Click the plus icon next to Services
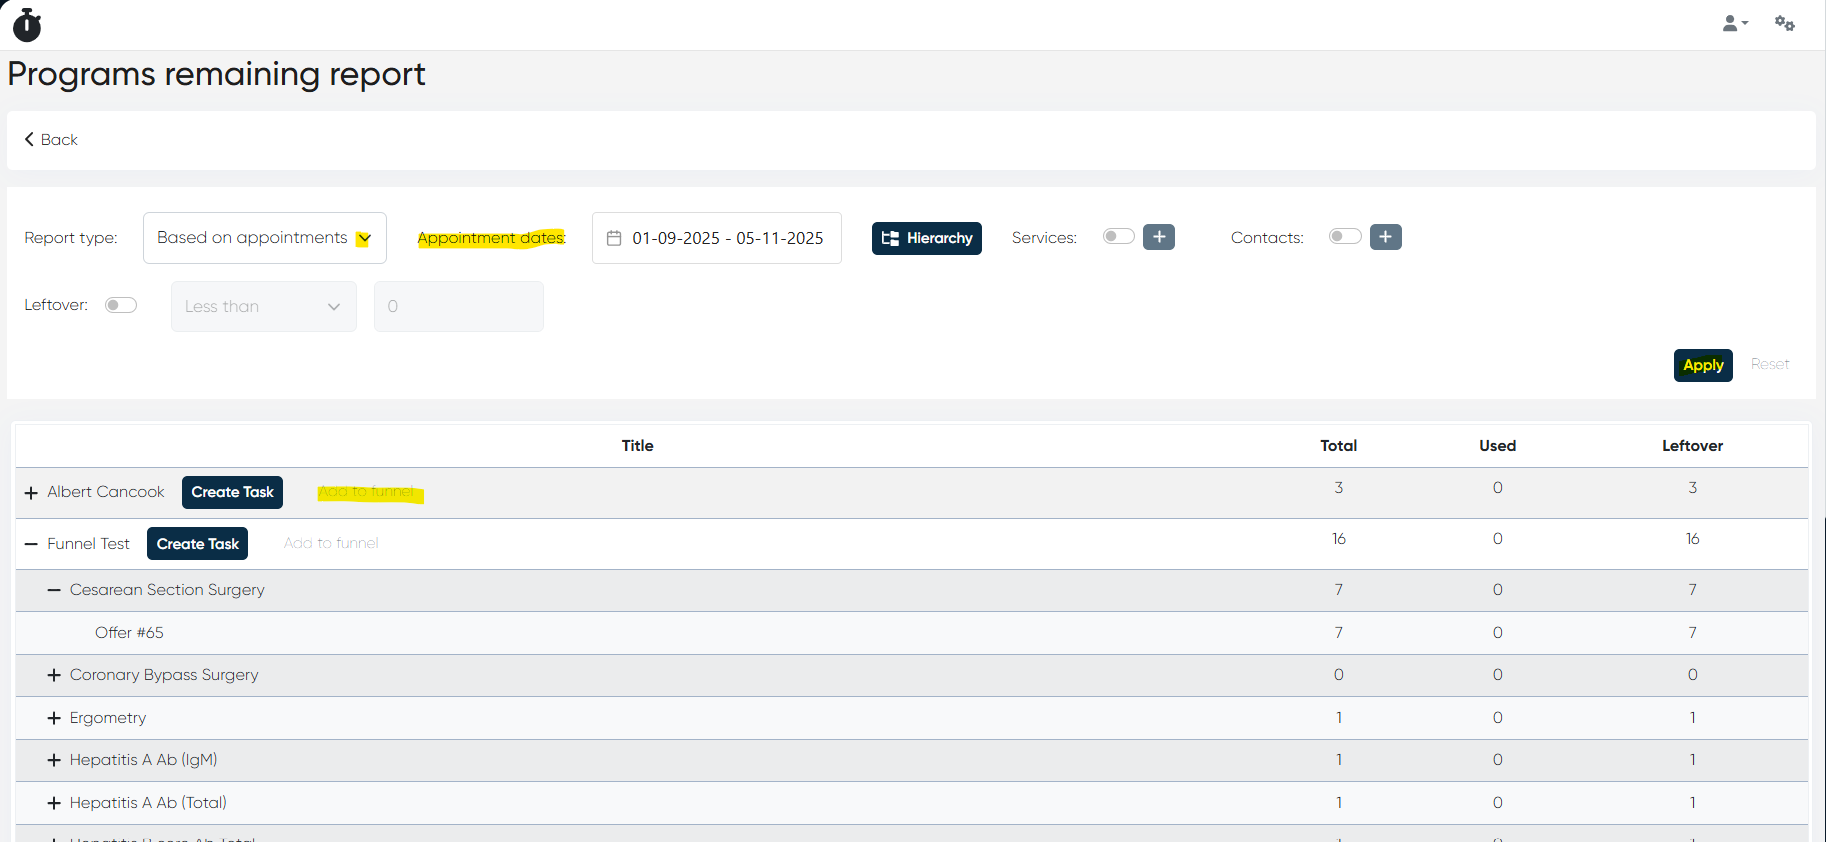Viewport: 1826px width, 842px height. click(x=1158, y=237)
